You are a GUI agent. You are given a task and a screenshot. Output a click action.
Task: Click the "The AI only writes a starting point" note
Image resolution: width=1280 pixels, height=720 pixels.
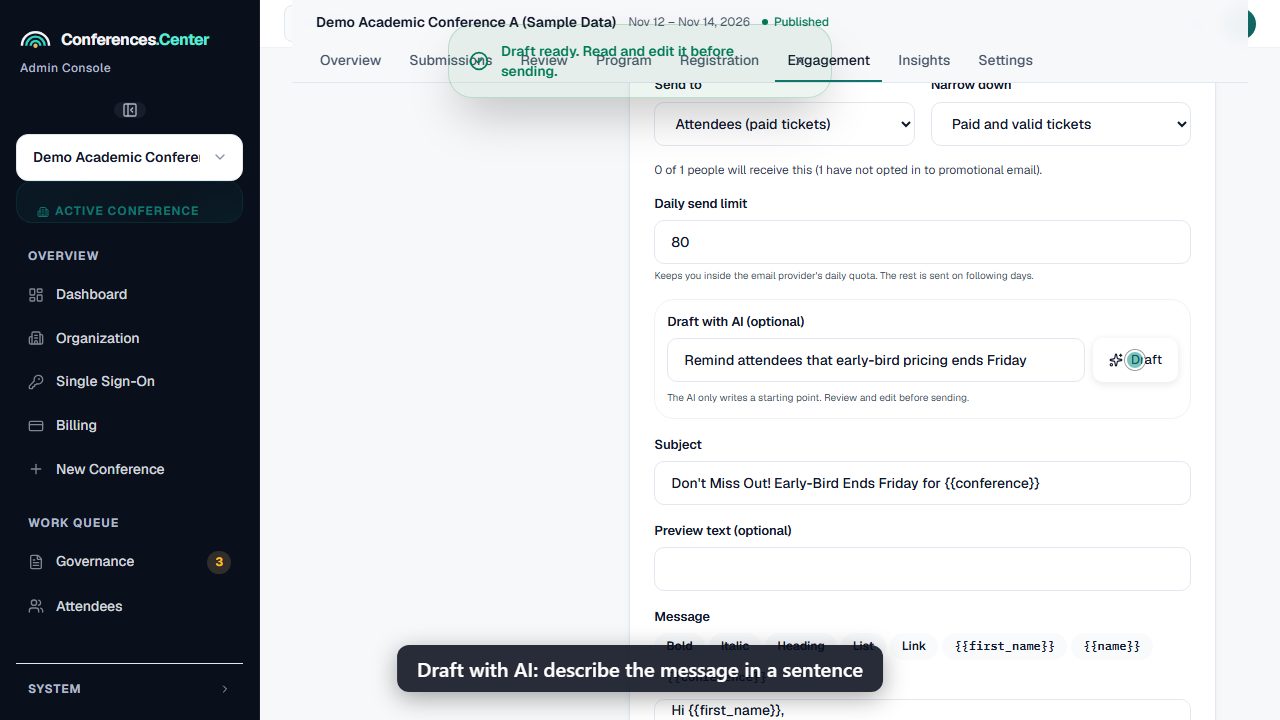[818, 398]
